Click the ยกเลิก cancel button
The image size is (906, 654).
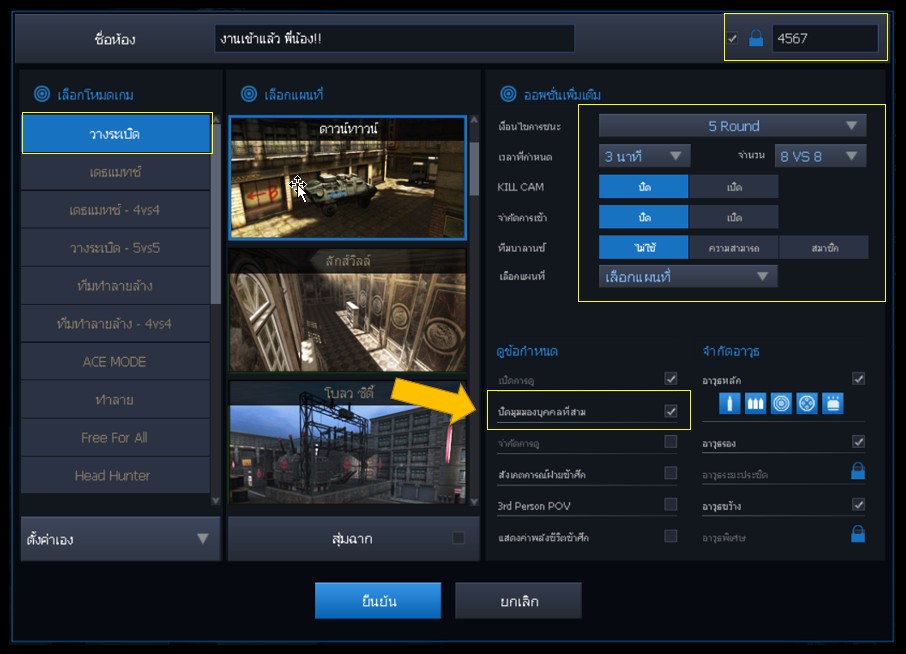[518, 601]
